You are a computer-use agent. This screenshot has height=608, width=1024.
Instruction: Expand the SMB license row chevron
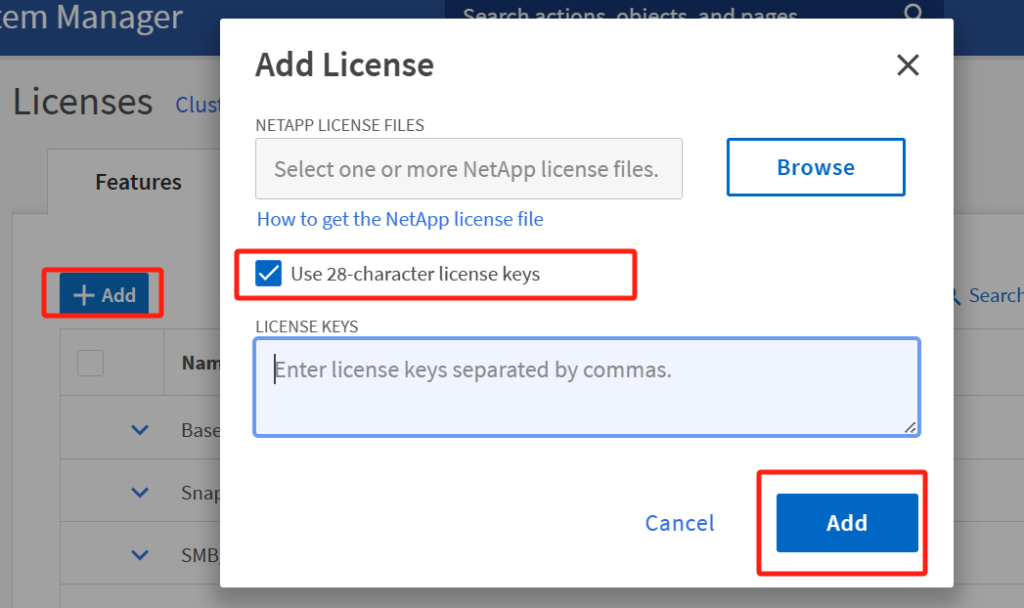[x=140, y=555]
